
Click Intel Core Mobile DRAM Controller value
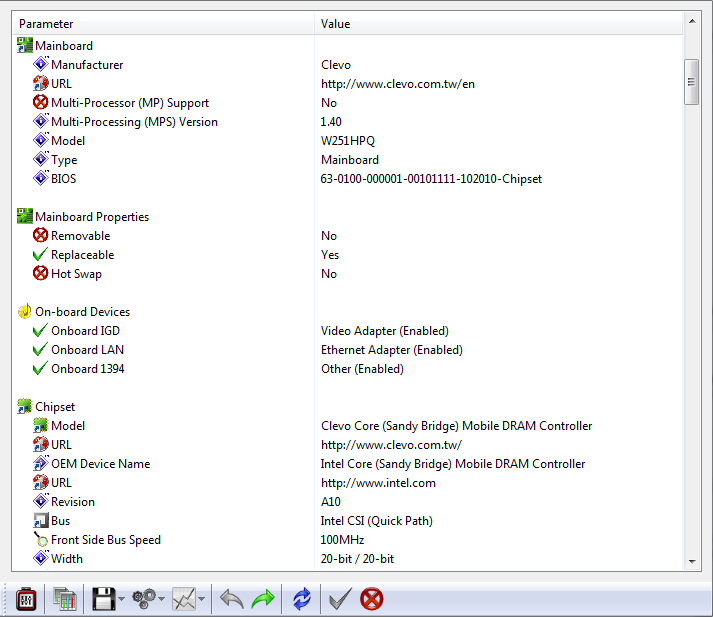point(453,464)
